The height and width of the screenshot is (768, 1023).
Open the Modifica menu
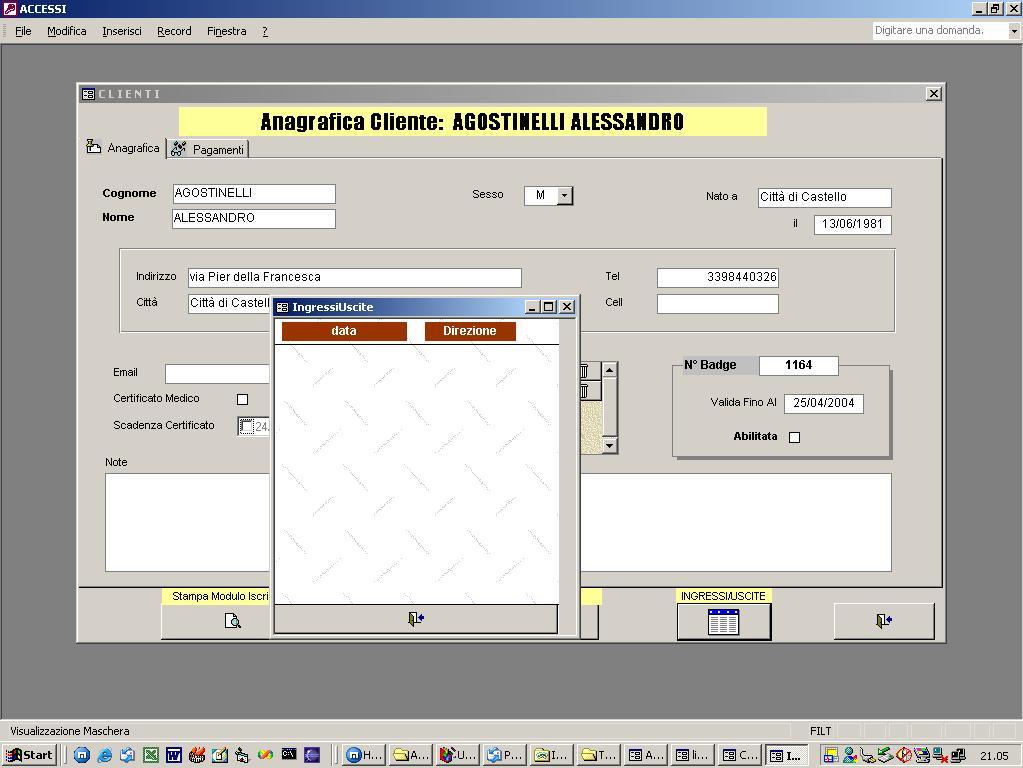(x=67, y=31)
